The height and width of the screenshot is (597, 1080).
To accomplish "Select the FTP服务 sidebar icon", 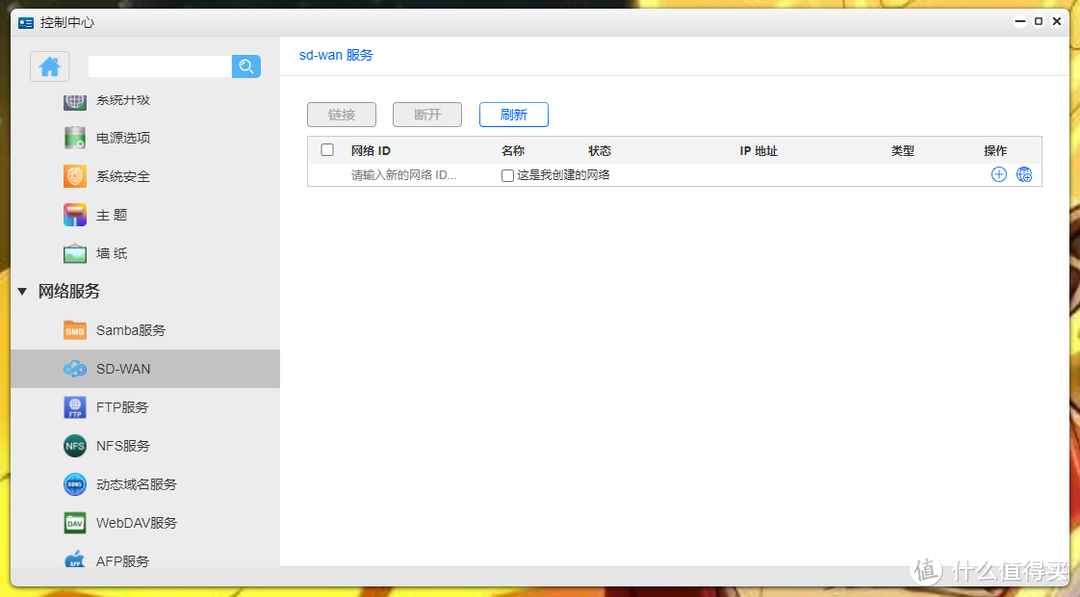I will tap(74, 407).
